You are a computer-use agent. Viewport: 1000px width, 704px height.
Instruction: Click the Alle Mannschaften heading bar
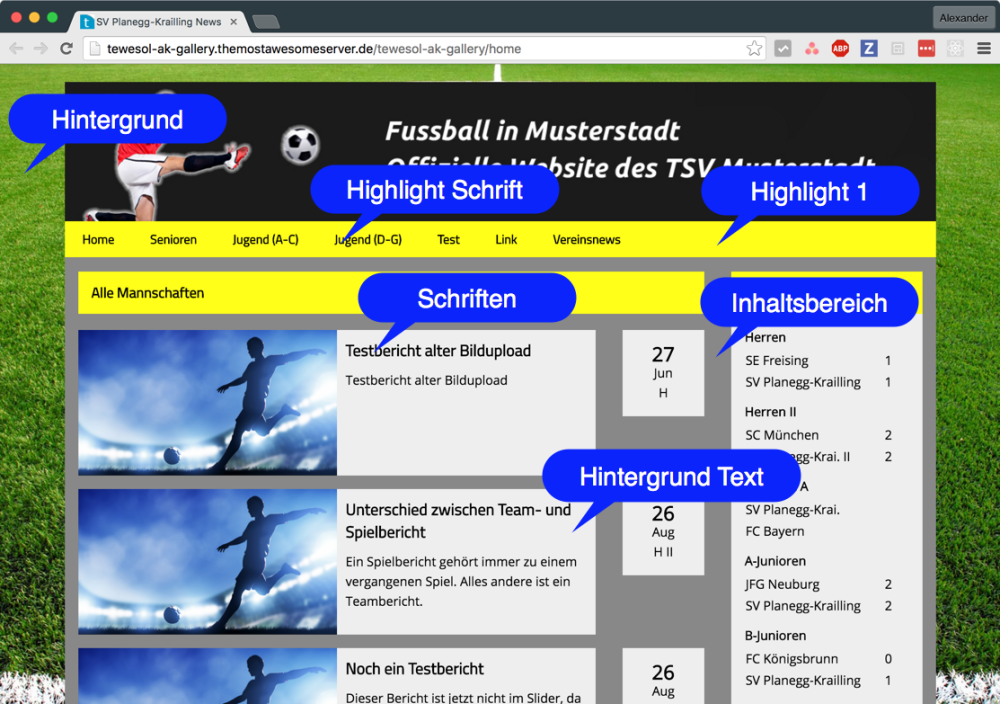pyautogui.click(x=391, y=293)
